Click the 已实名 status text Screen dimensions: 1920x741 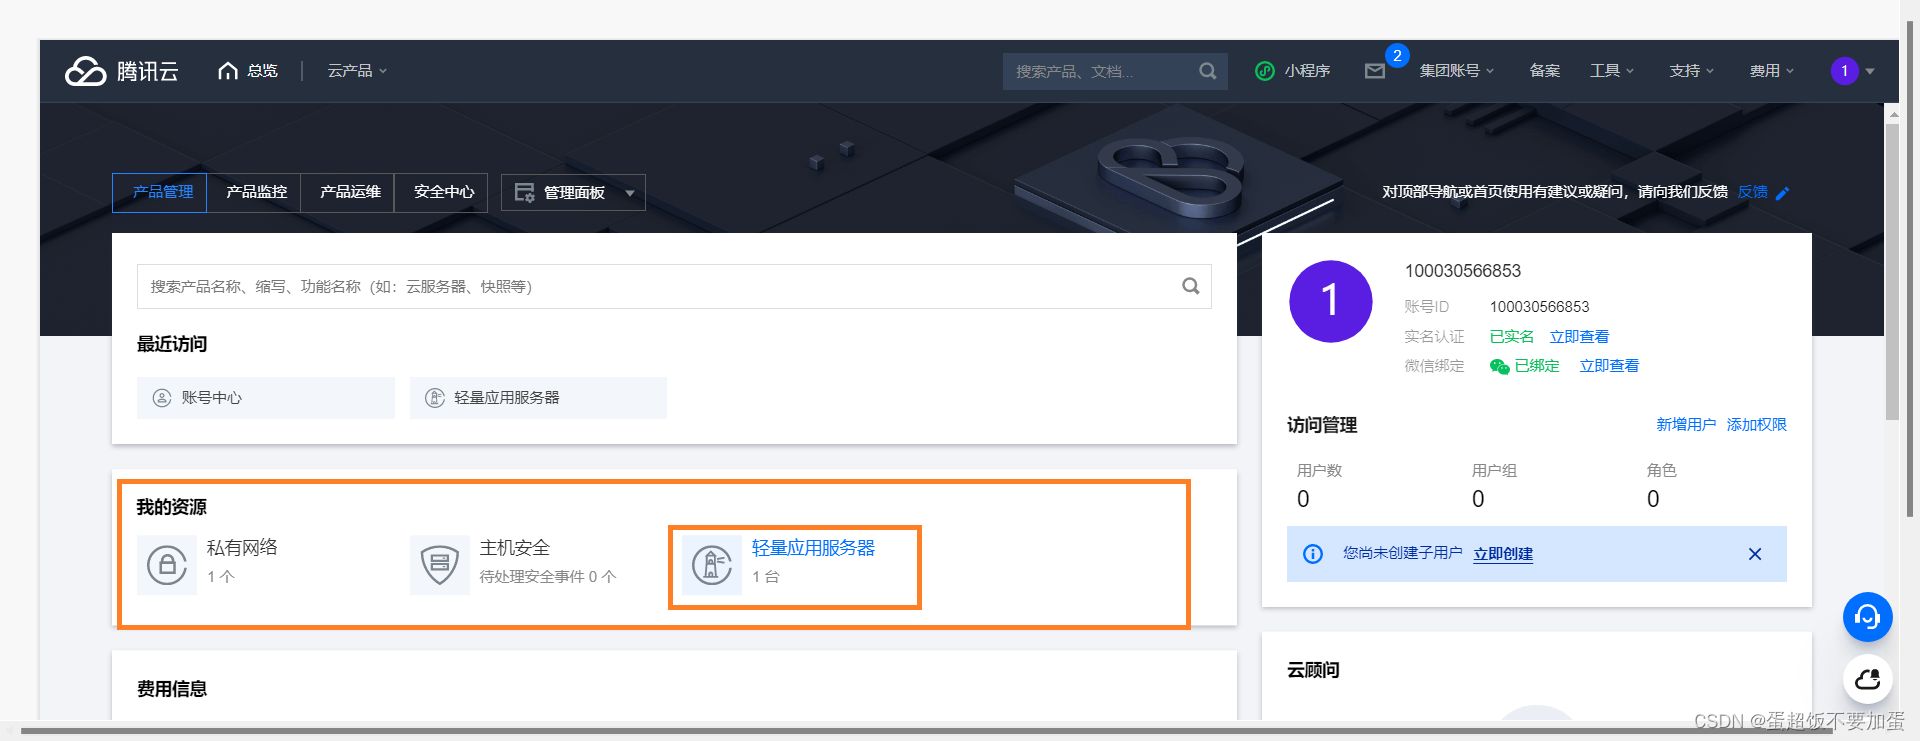[1512, 337]
